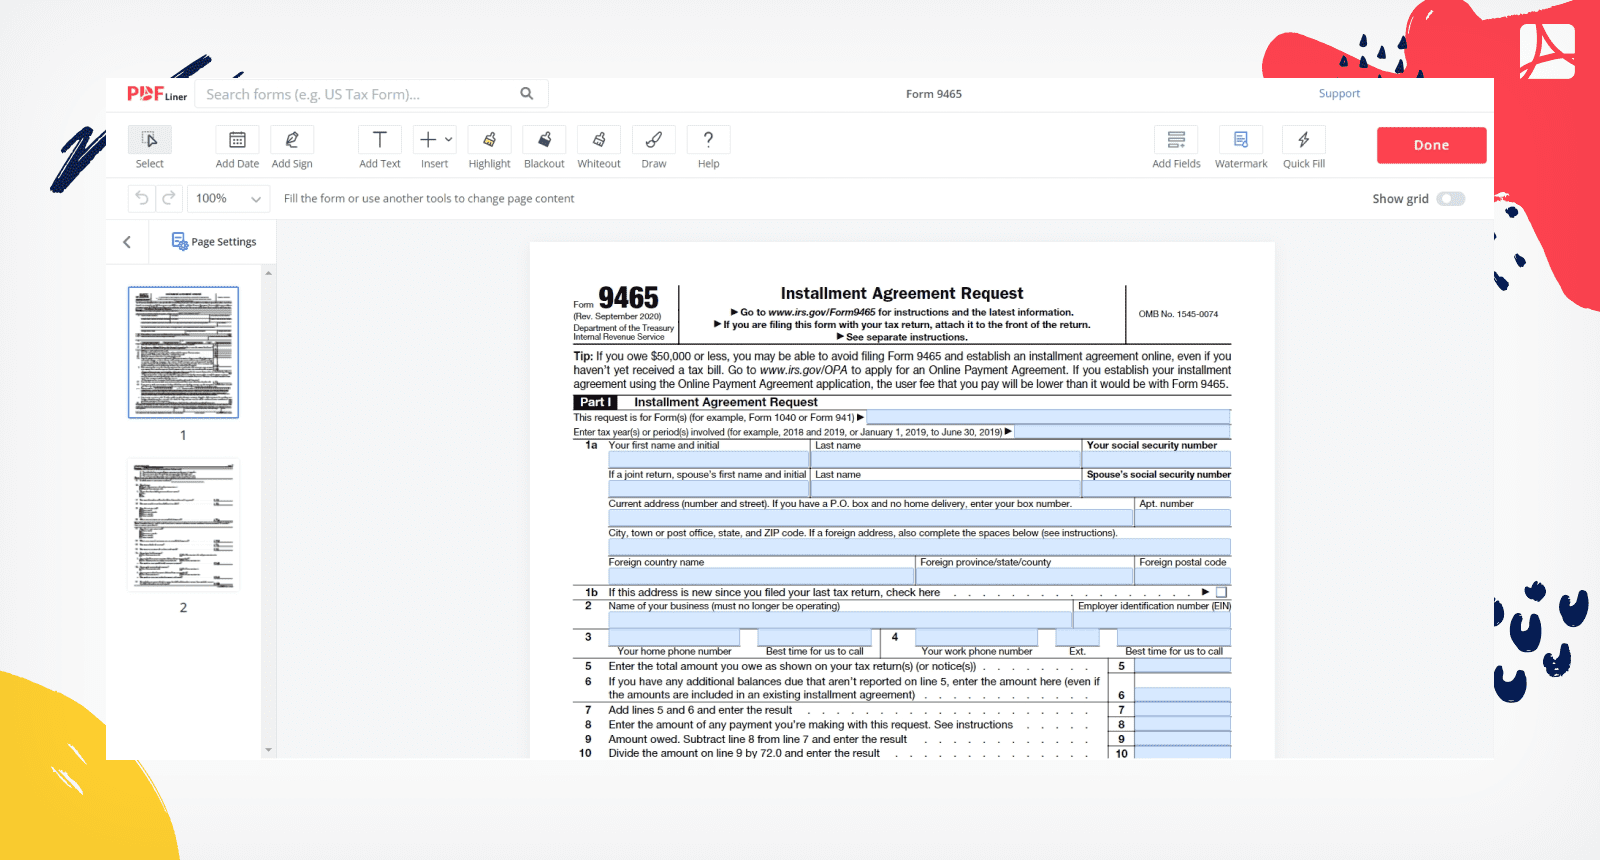This screenshot has height=860, width=1600.
Task: Click the Apt. number field
Action: [x=1183, y=518]
